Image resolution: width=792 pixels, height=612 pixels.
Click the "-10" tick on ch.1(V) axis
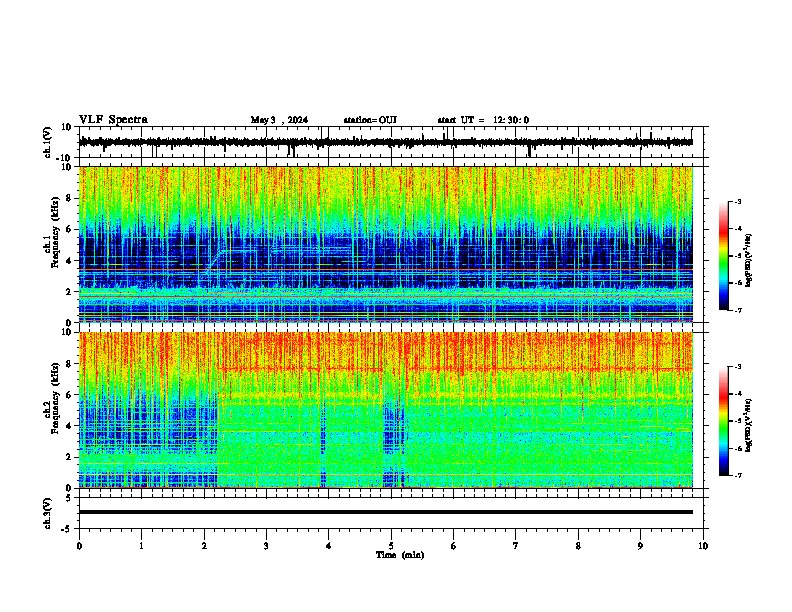pos(64,158)
